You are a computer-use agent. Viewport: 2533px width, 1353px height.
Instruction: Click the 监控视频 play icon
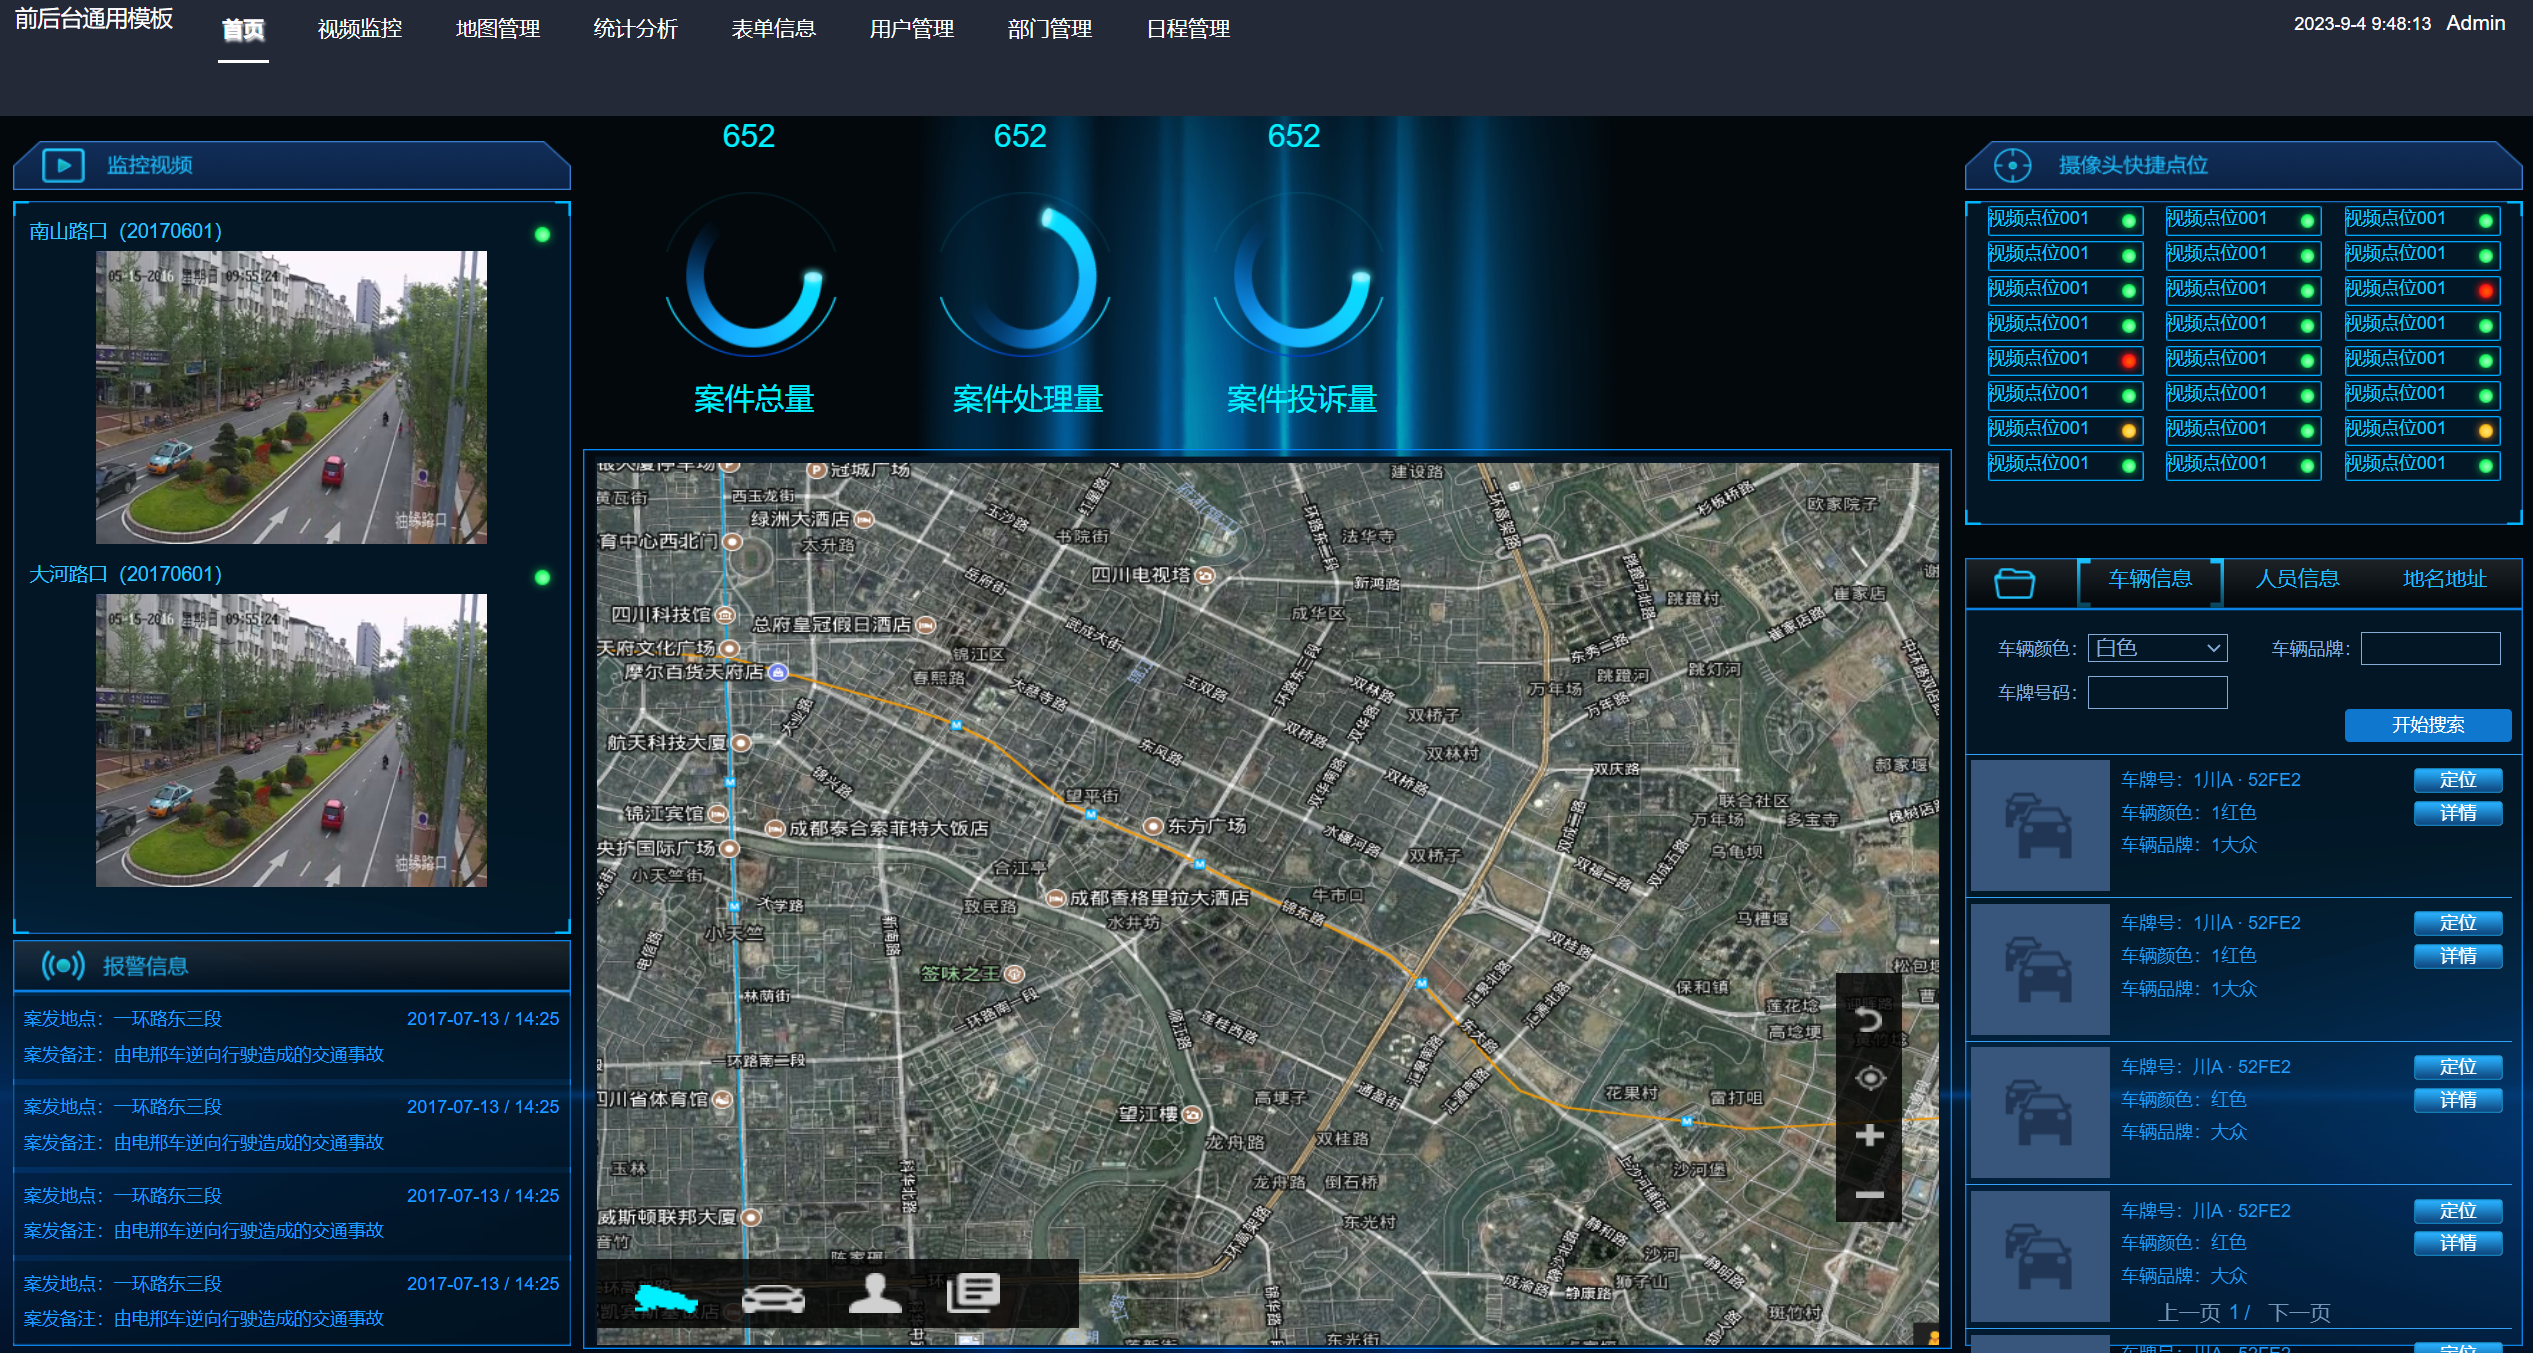pyautogui.click(x=63, y=165)
